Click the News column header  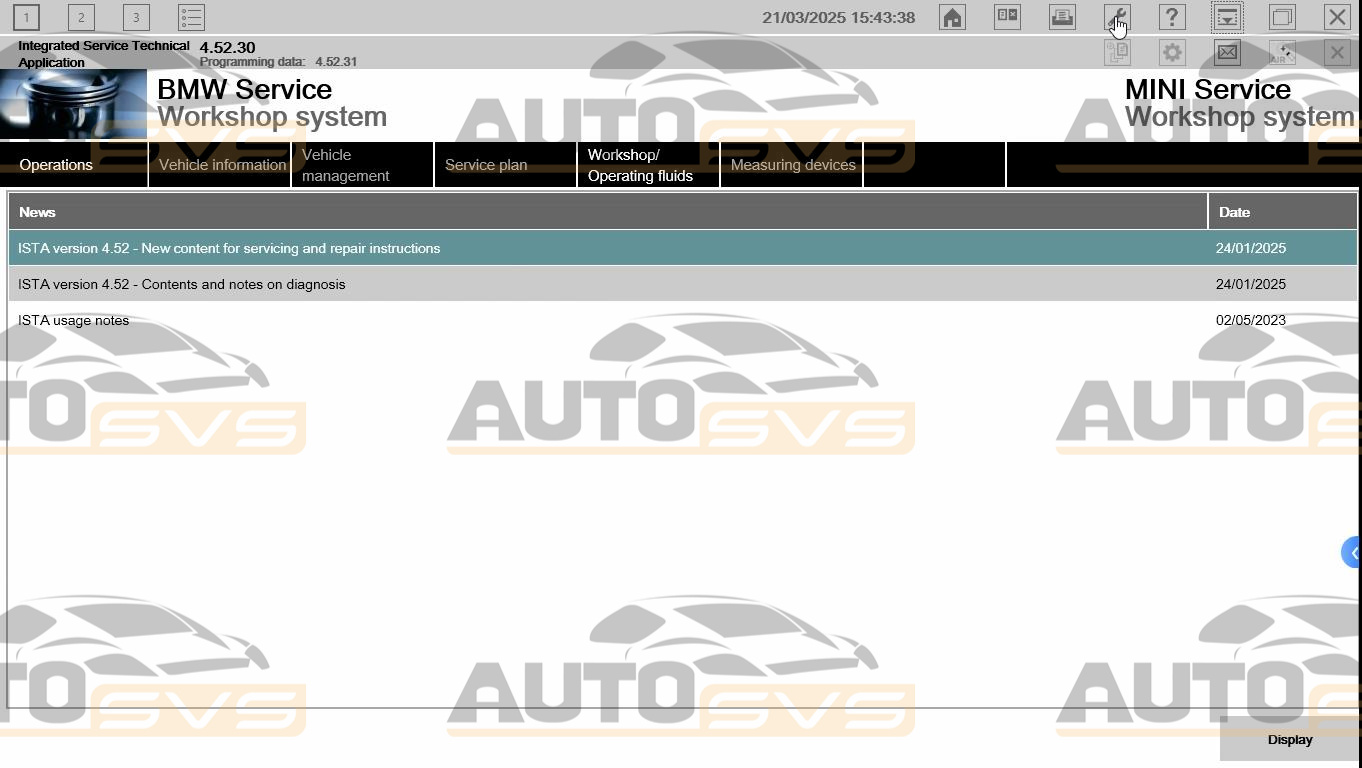[x=608, y=212]
